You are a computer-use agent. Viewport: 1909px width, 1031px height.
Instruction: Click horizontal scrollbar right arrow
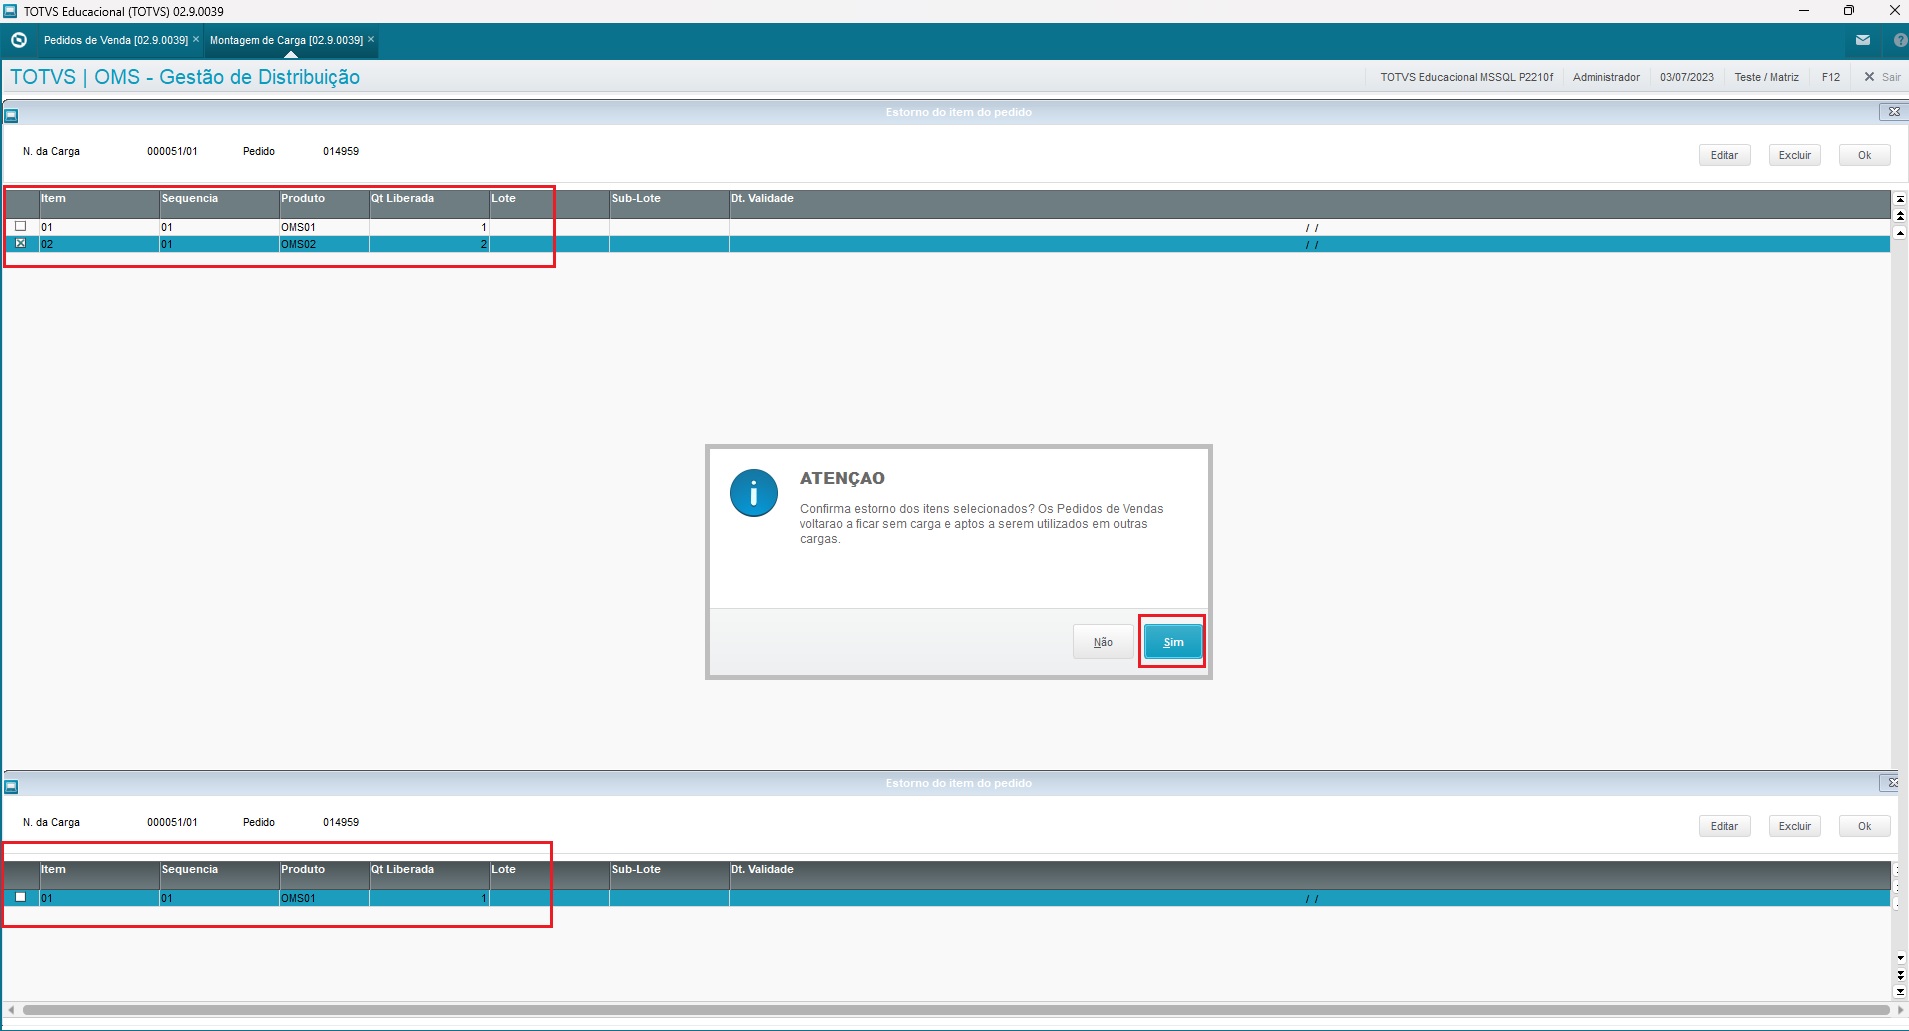(x=1900, y=1010)
